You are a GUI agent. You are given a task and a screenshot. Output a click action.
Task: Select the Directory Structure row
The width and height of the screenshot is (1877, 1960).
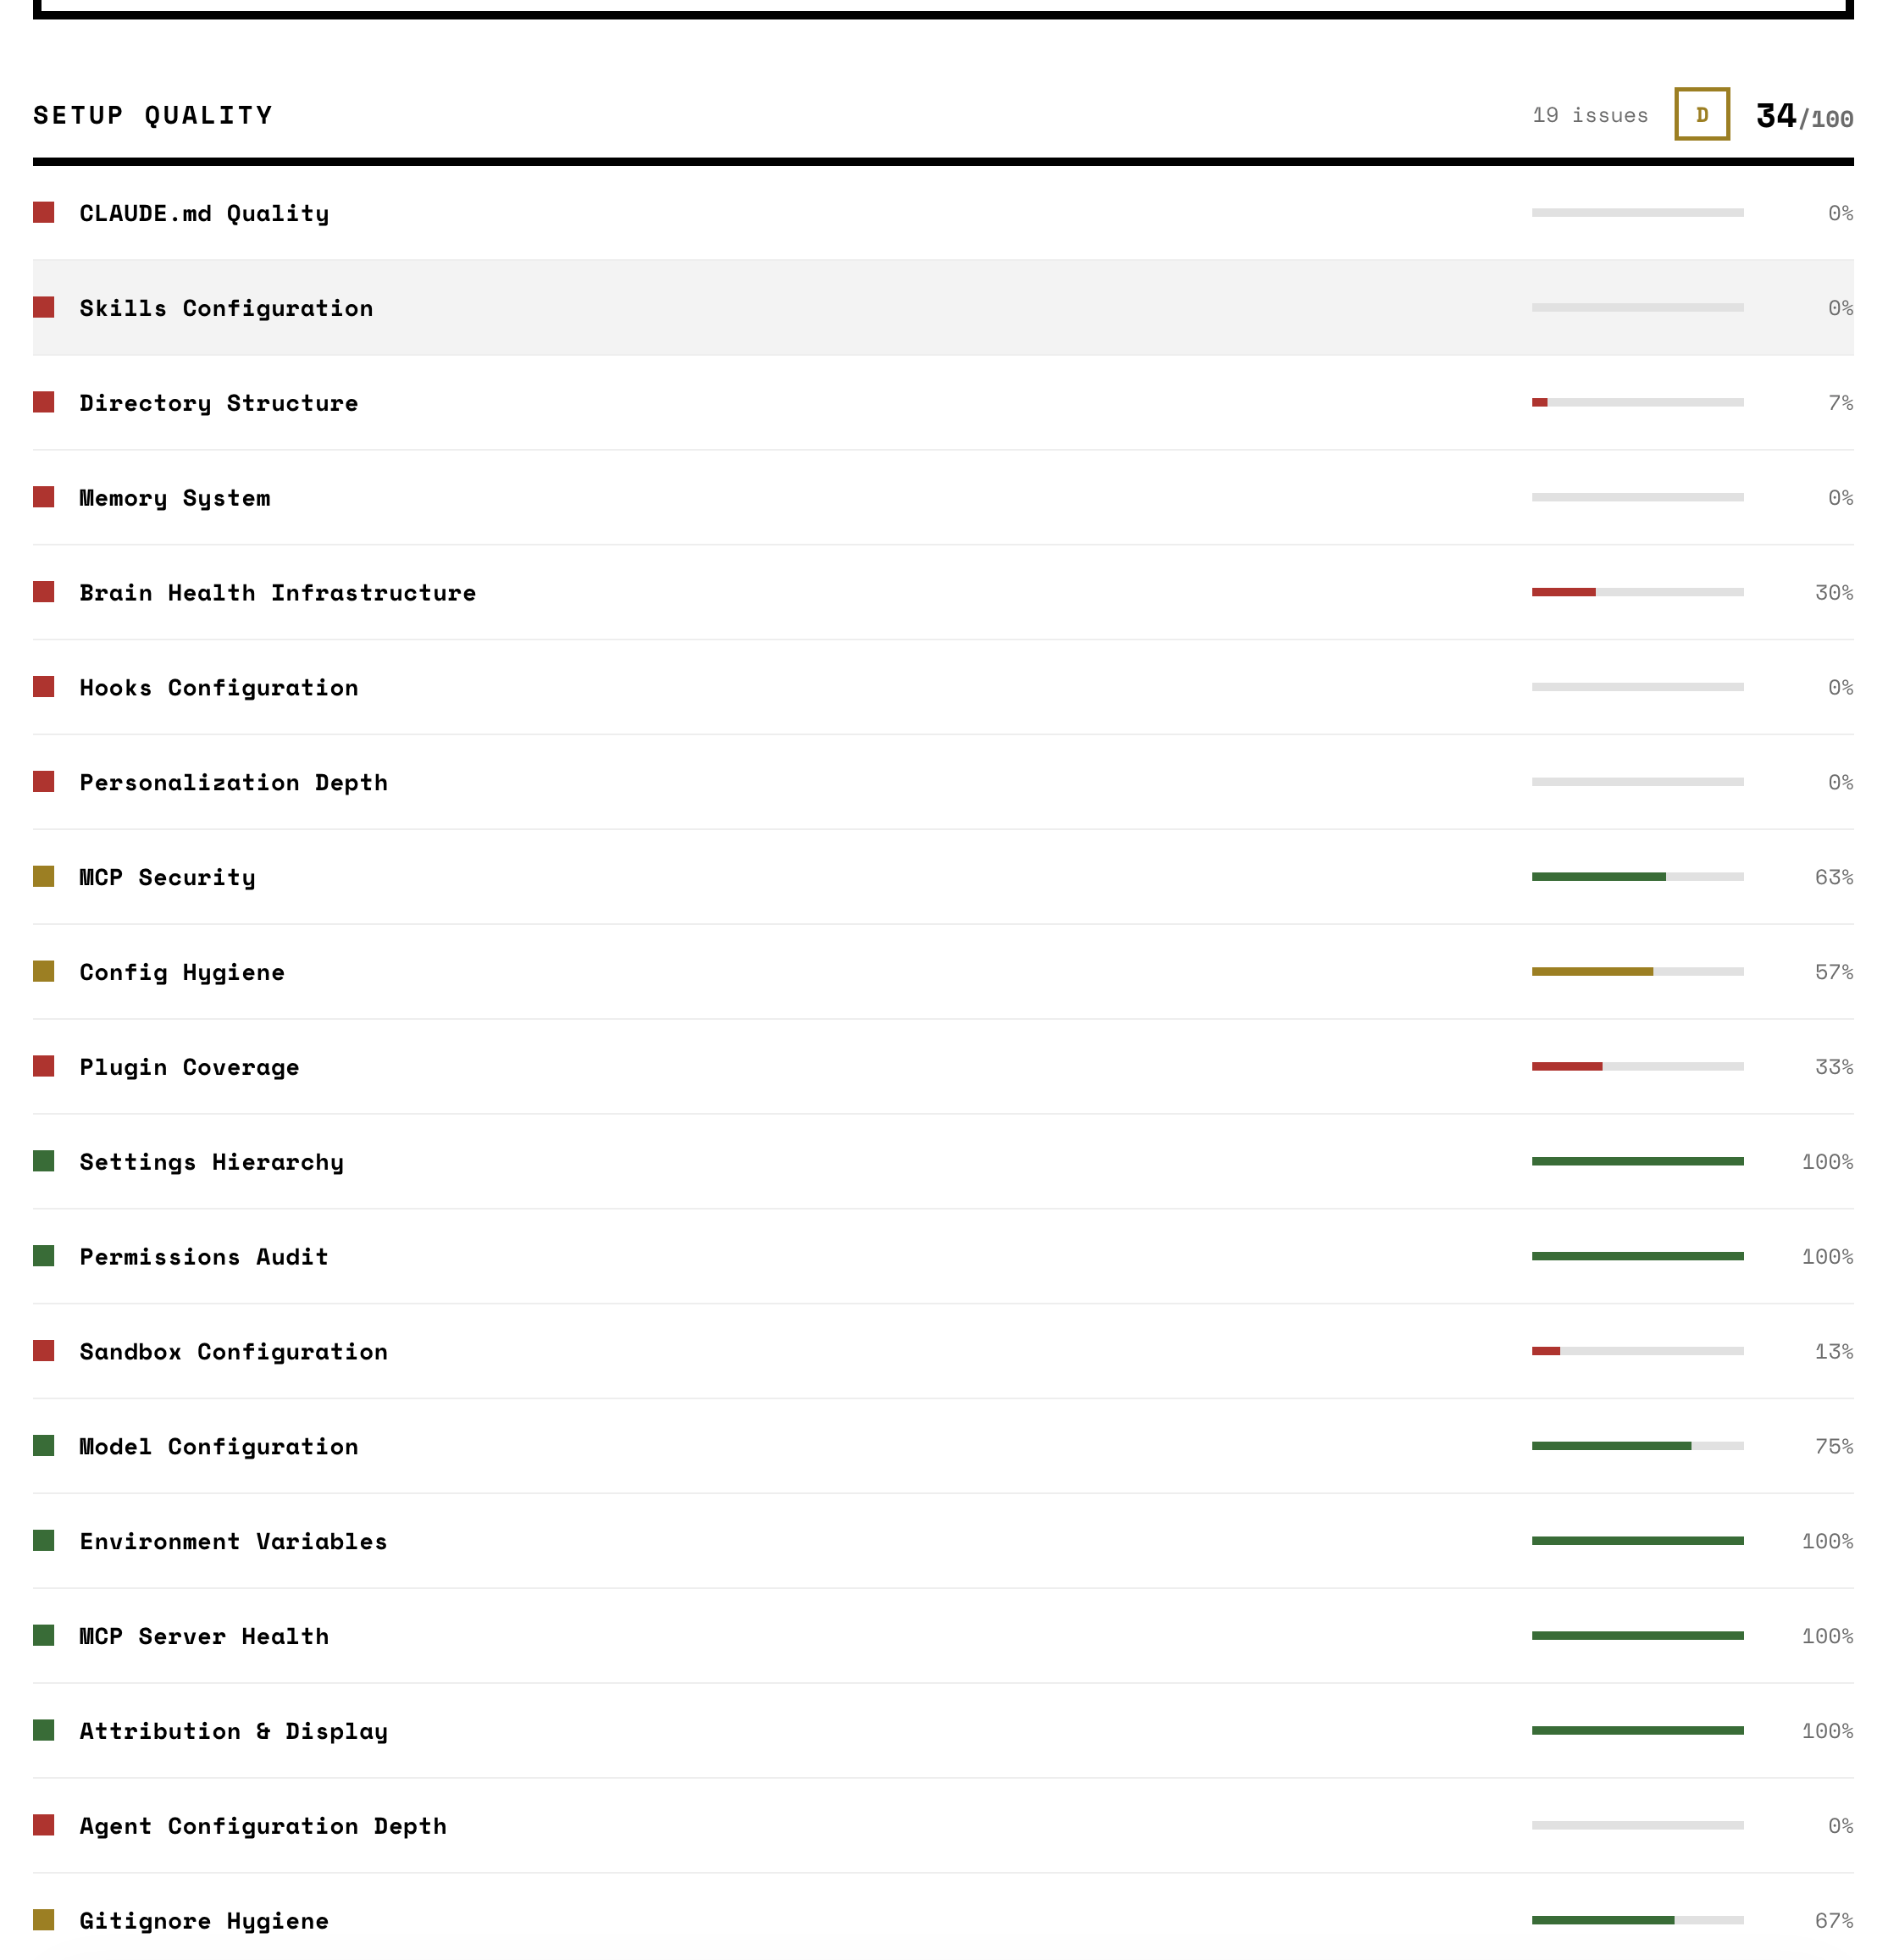click(x=219, y=402)
